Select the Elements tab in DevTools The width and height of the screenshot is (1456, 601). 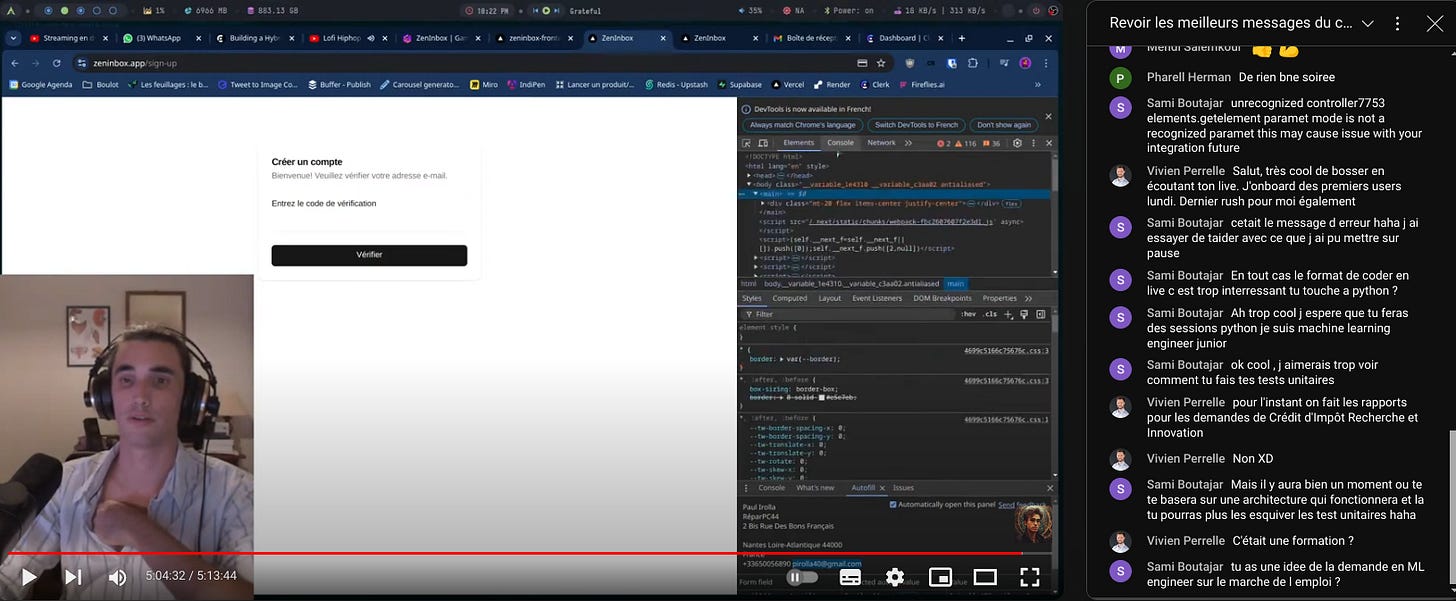pyautogui.click(x=798, y=143)
